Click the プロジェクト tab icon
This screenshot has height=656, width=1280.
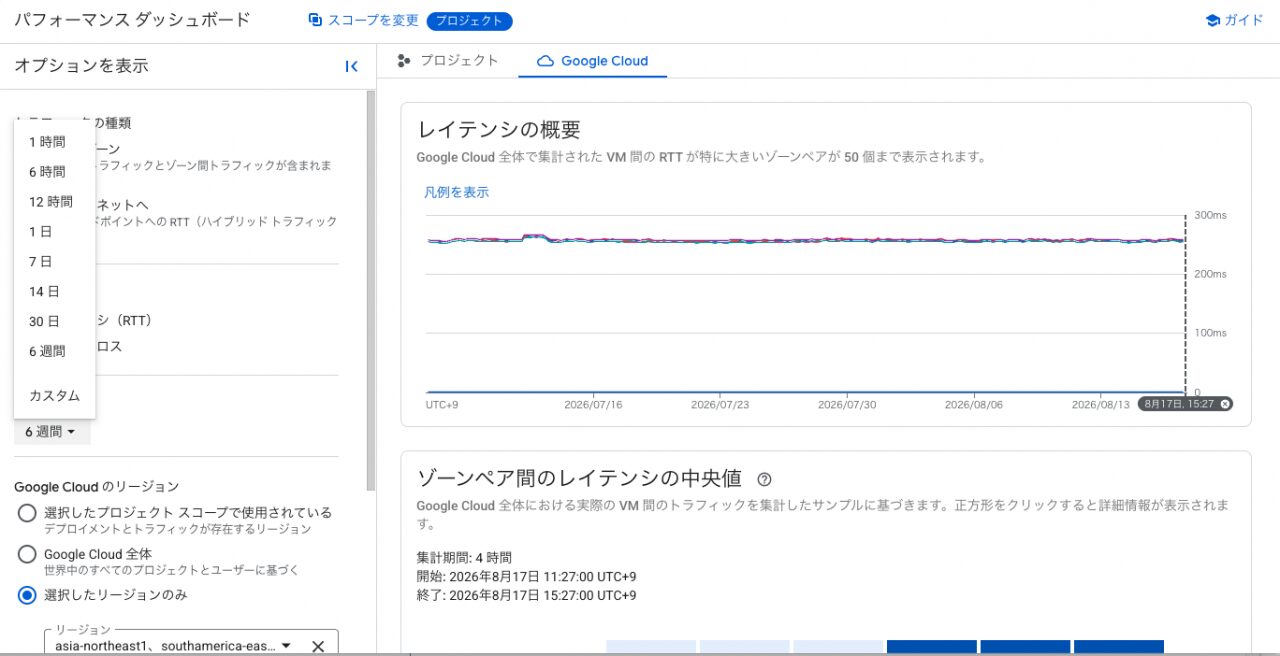tap(404, 61)
